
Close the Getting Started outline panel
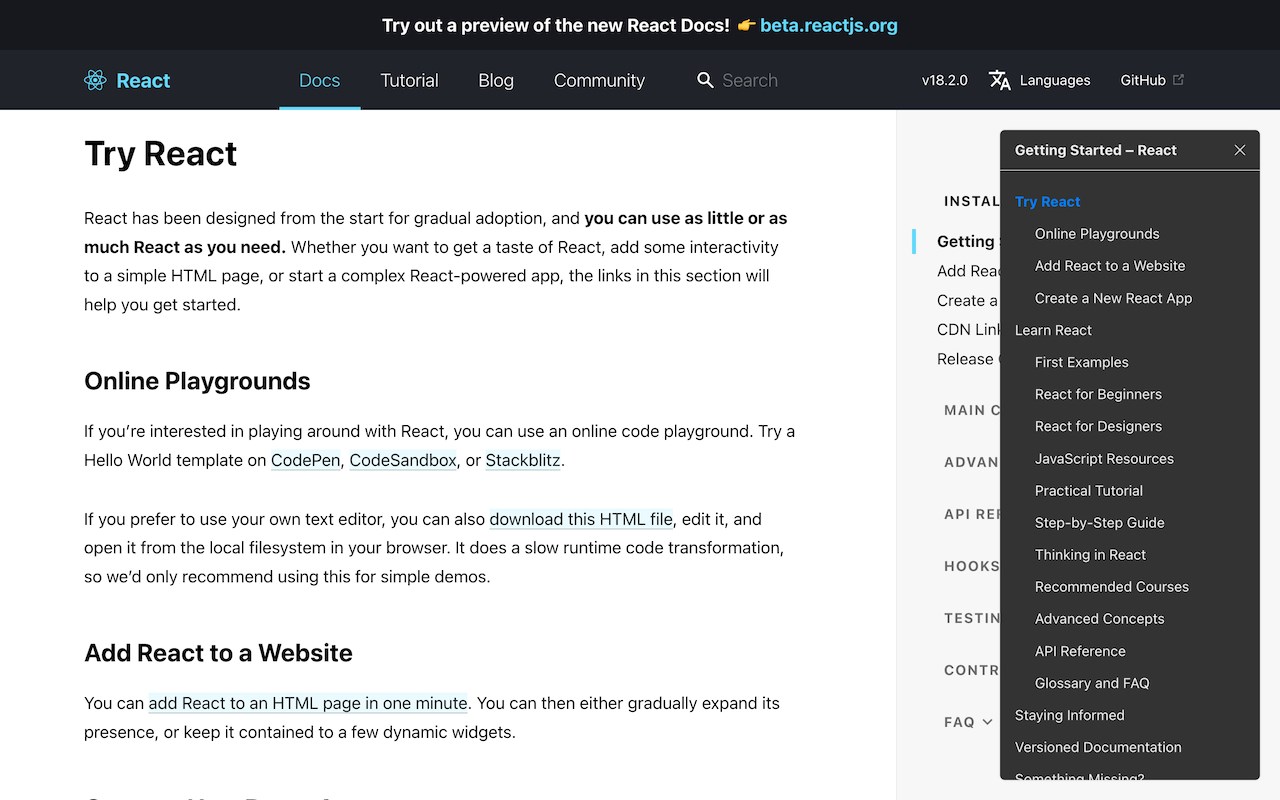1240,150
